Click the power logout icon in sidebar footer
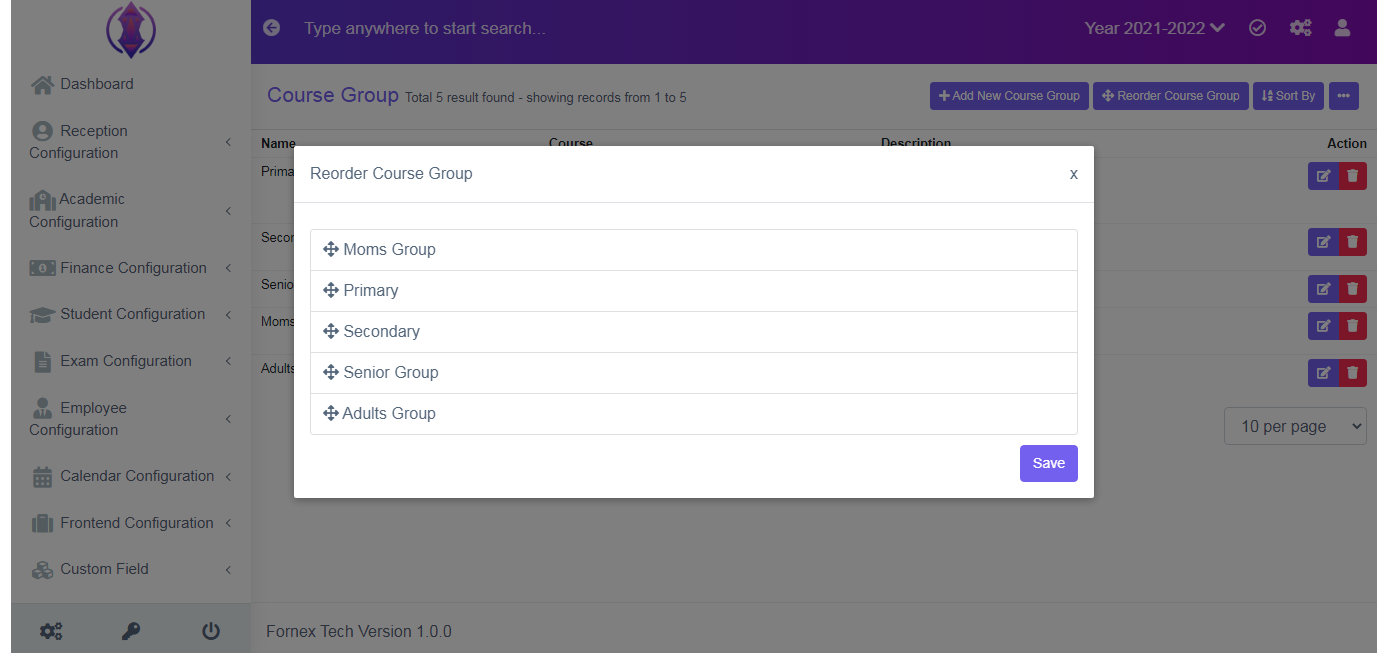1377x653 pixels. [211, 631]
